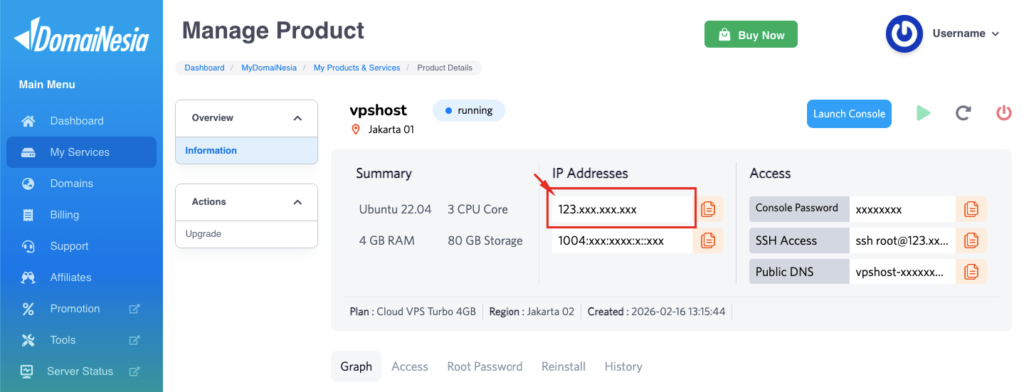
Task: Open the History tab
Action: [x=623, y=367]
